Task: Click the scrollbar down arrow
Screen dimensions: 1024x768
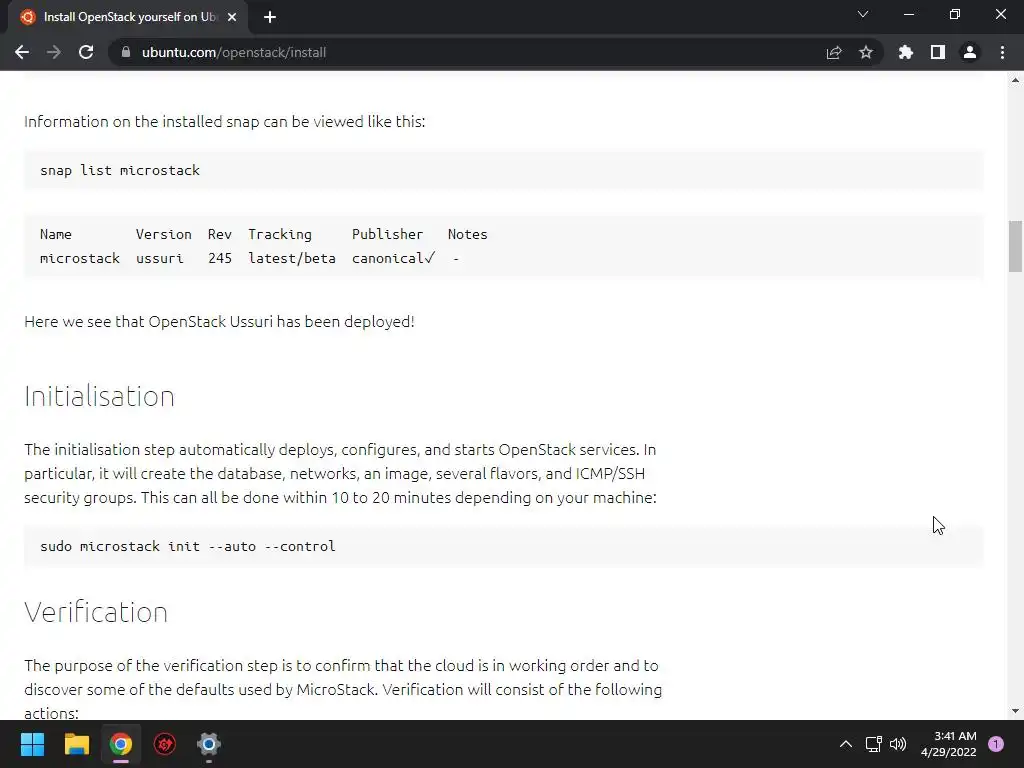Action: (1015, 711)
